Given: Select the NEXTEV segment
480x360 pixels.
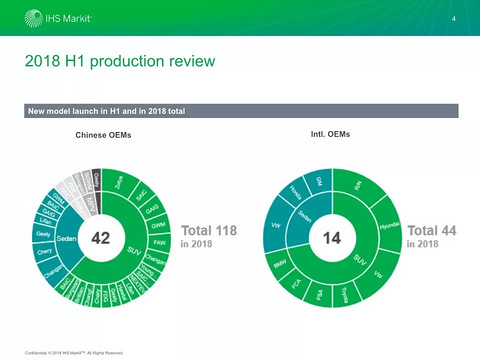Looking at the screenshot, I should pyautogui.click(x=137, y=284).
